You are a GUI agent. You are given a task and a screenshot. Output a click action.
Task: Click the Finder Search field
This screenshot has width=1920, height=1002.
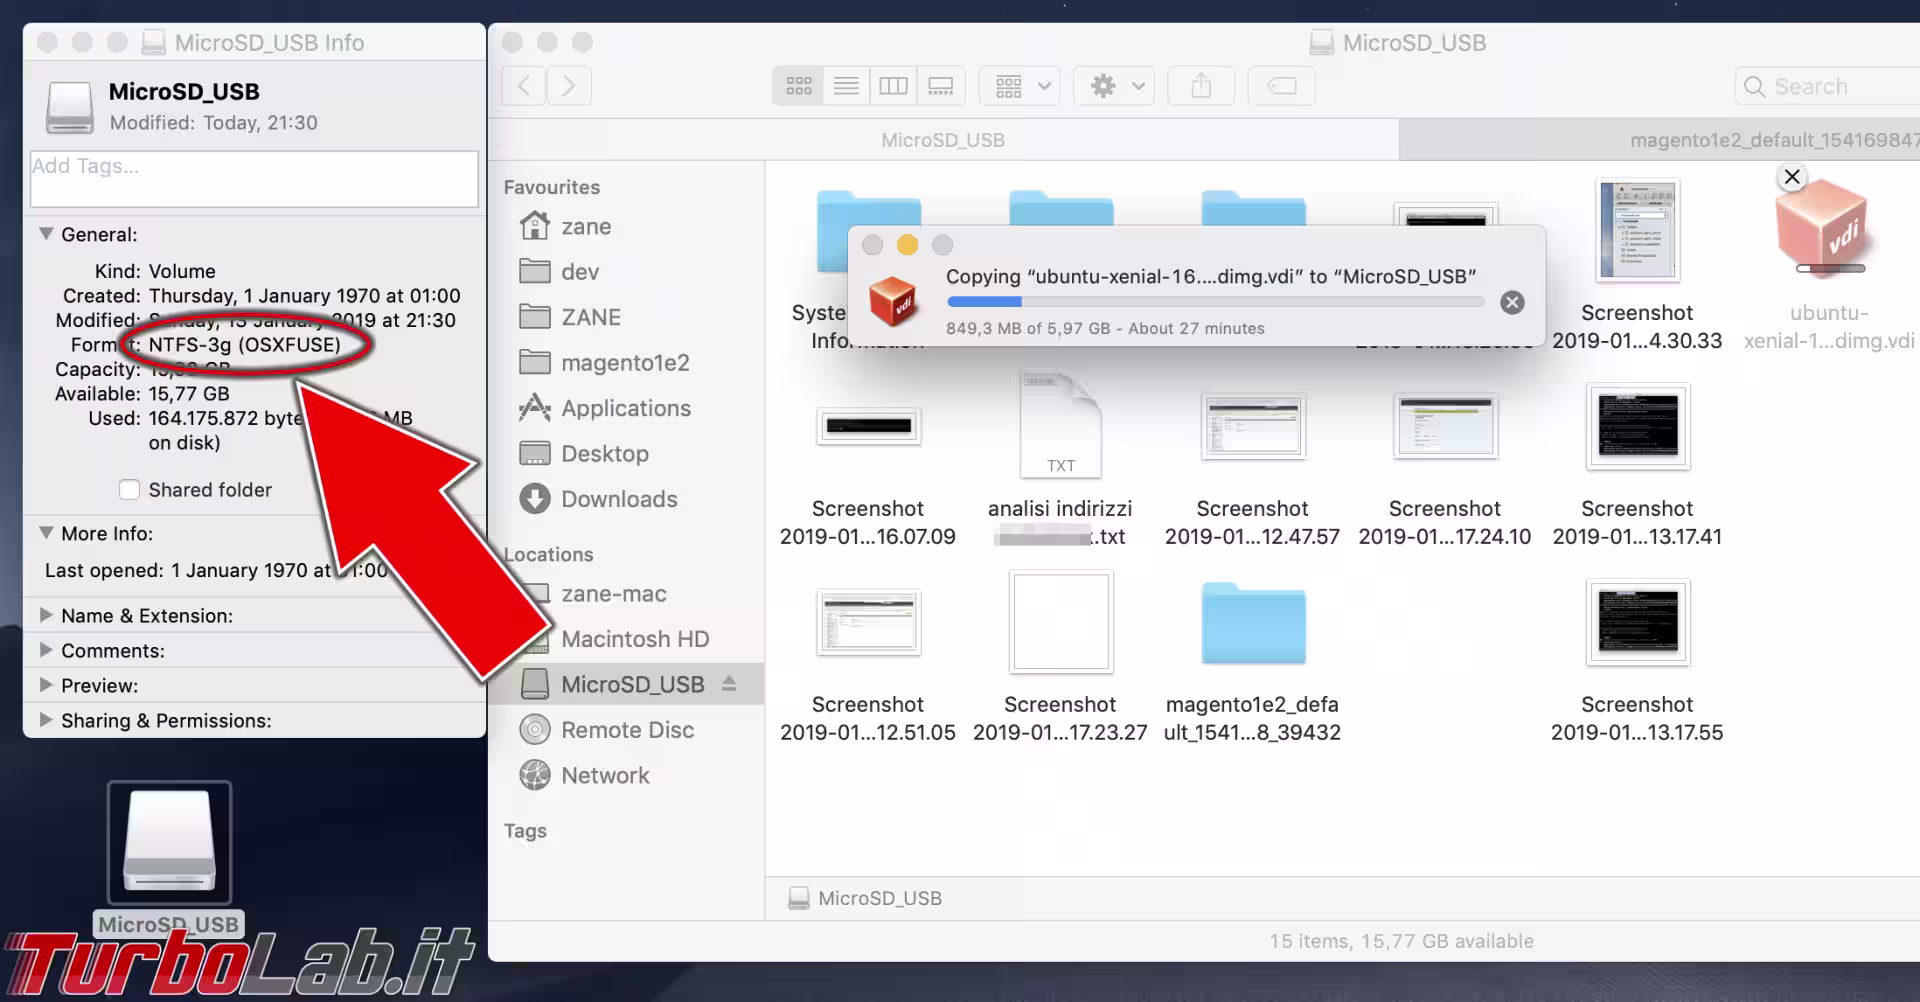[1829, 86]
